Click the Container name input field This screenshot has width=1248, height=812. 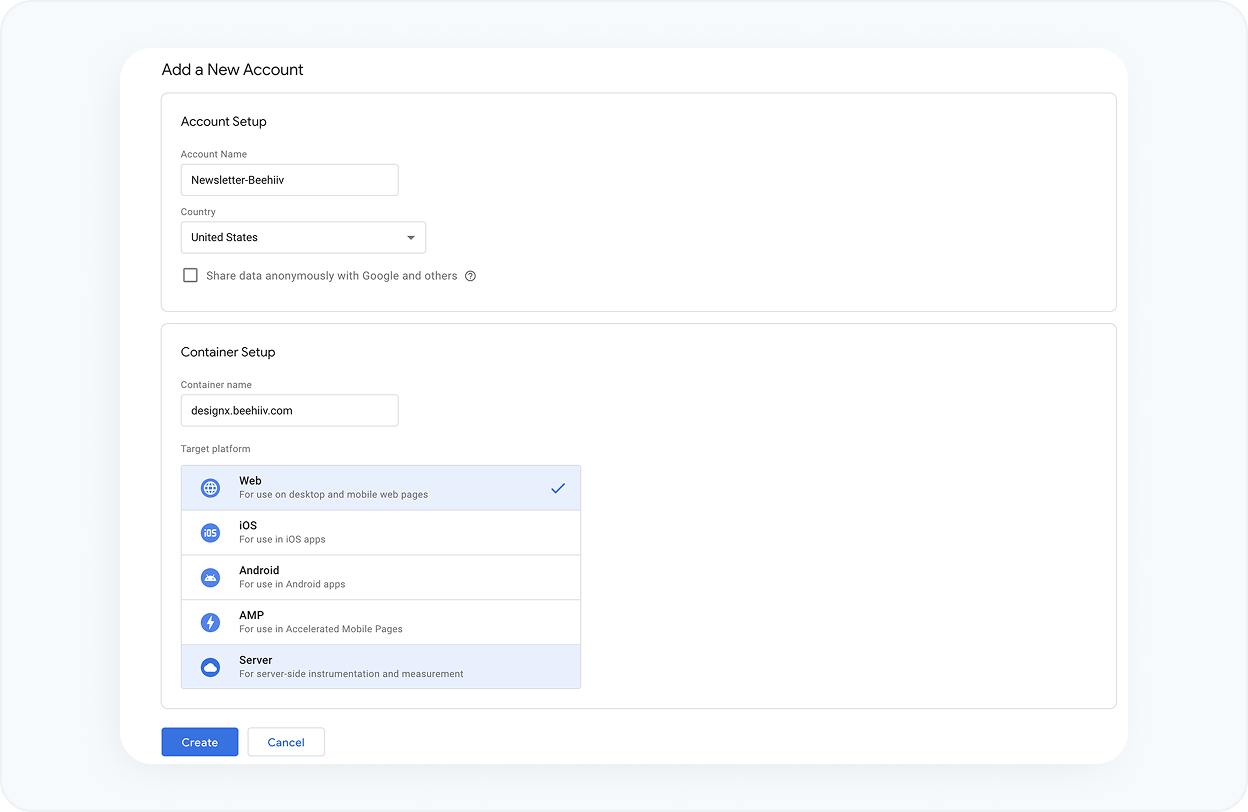coord(289,410)
